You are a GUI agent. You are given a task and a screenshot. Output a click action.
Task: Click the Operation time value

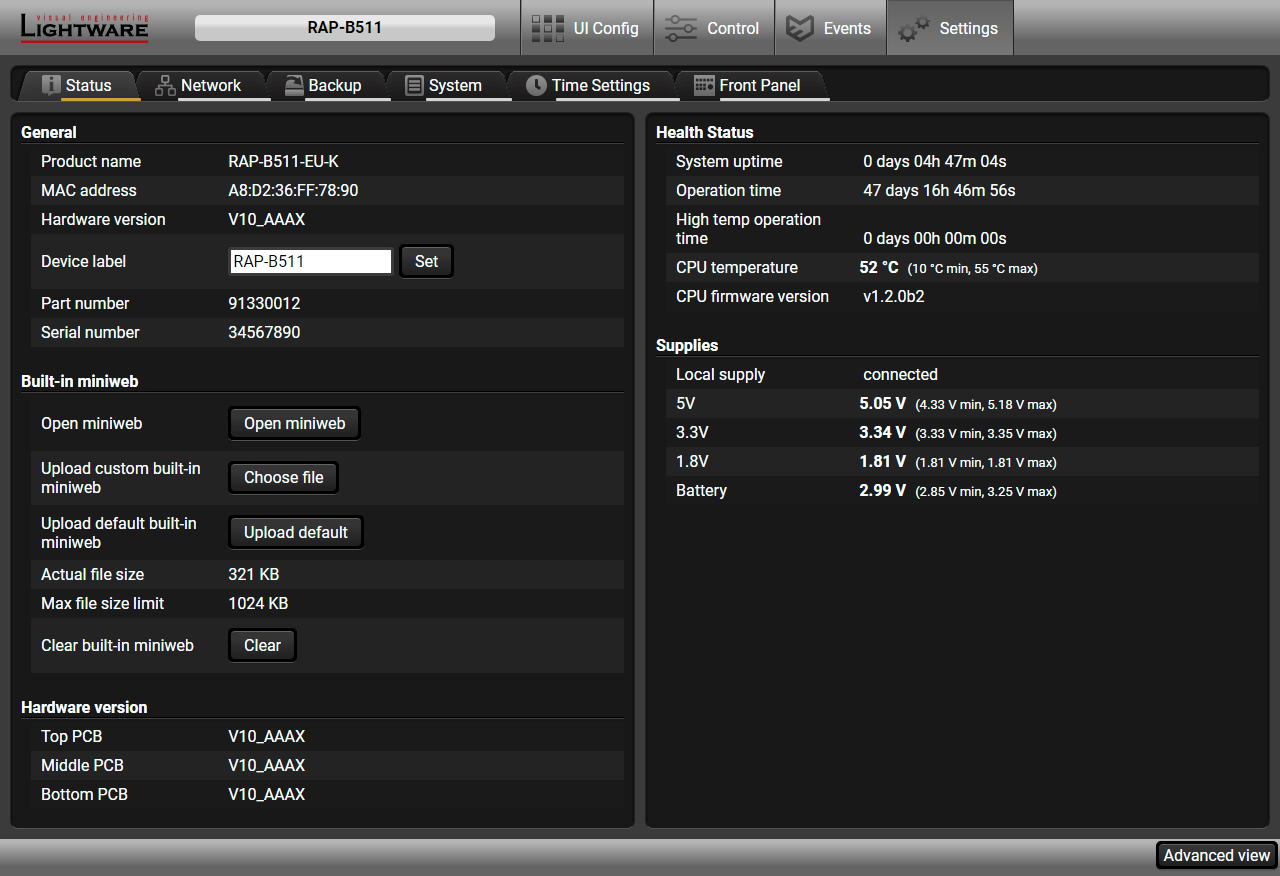(939, 190)
